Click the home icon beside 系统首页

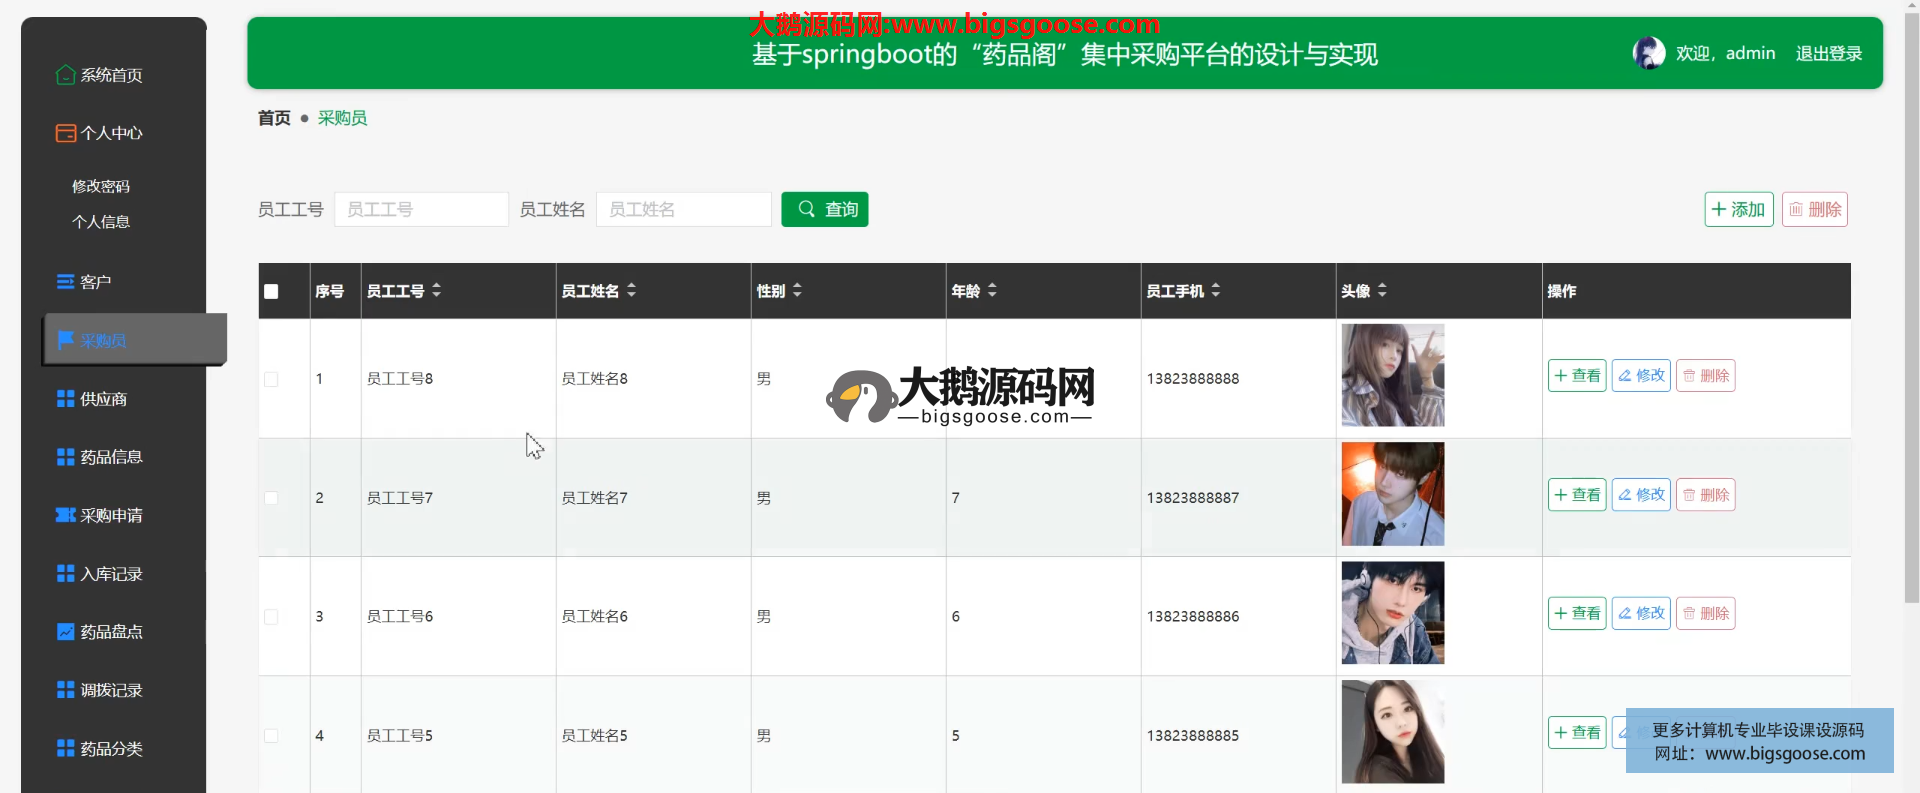click(65, 75)
